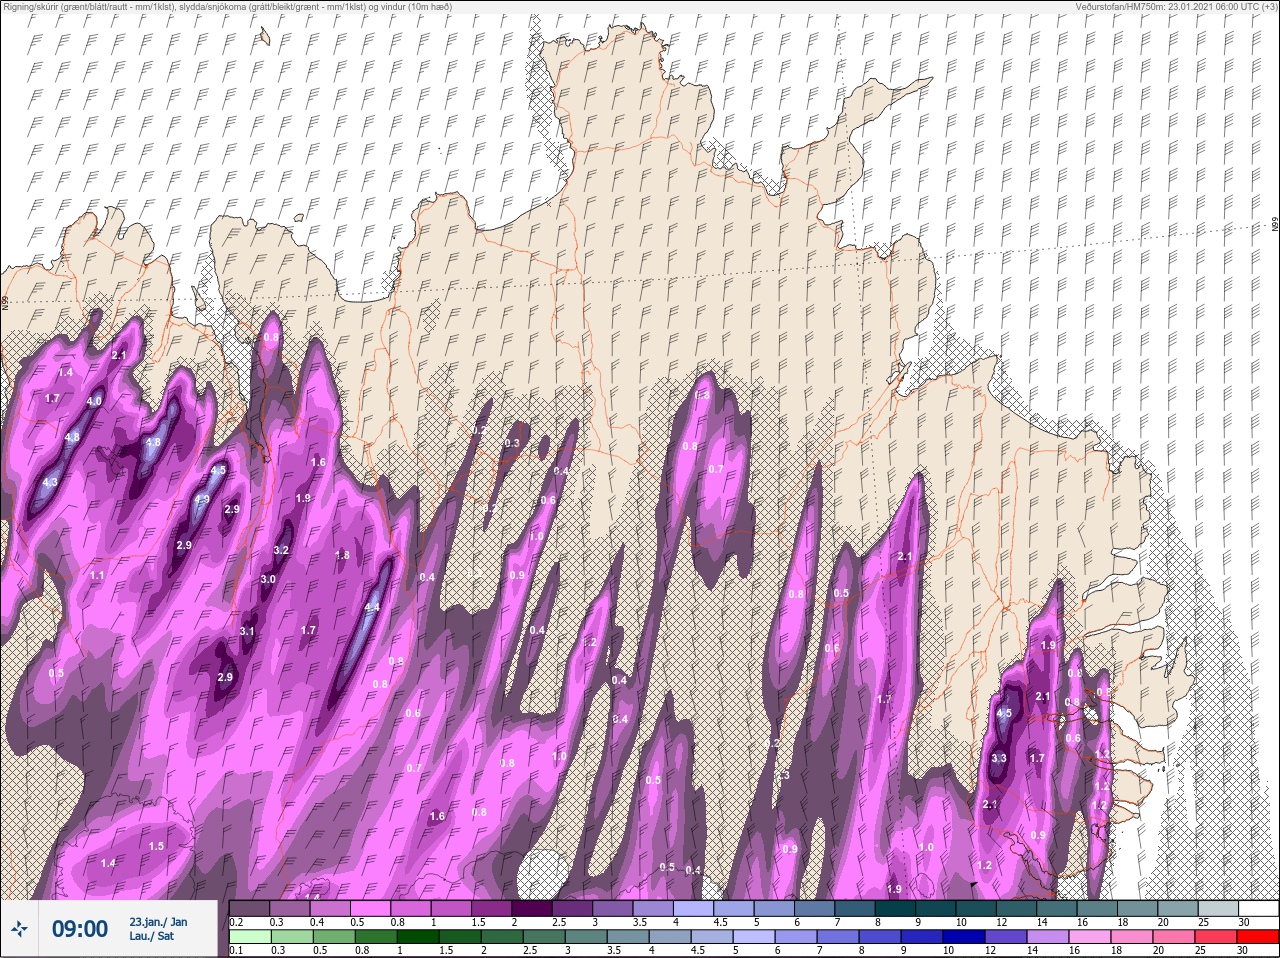
Task: Click the 3.3 precipitation value on the map
Action: pos(998,758)
